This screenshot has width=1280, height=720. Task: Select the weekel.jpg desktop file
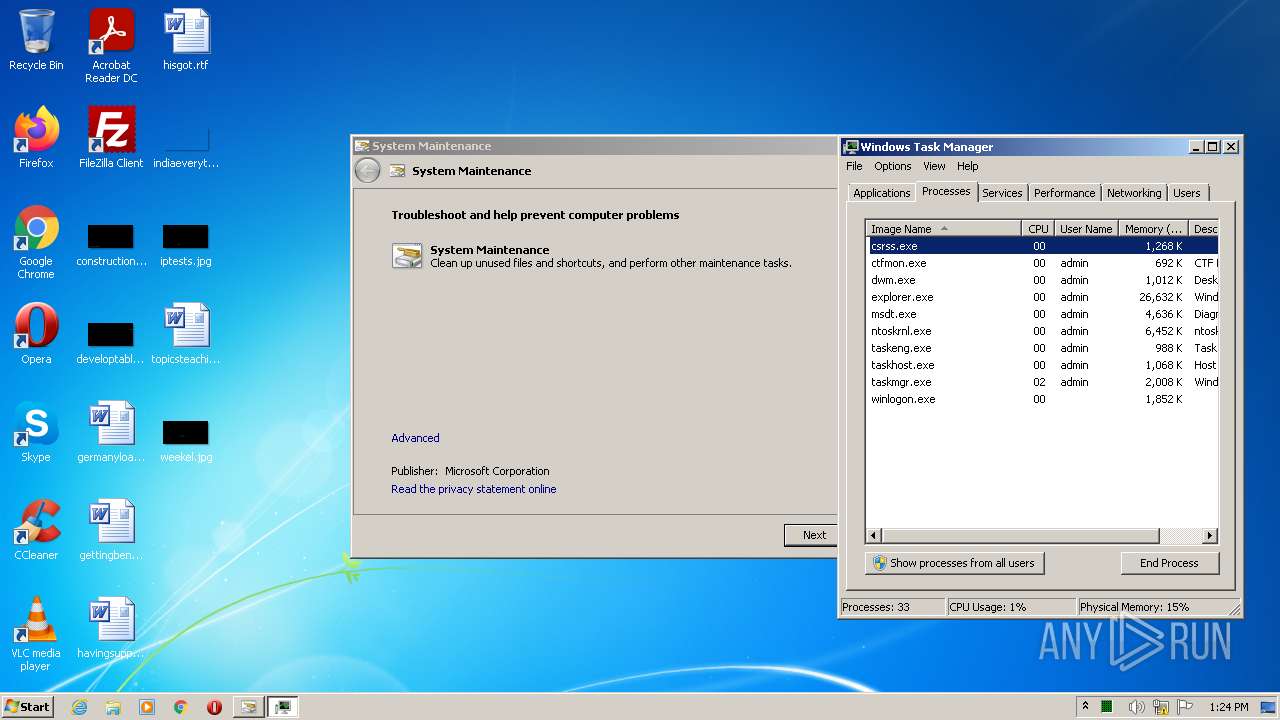[x=186, y=441]
